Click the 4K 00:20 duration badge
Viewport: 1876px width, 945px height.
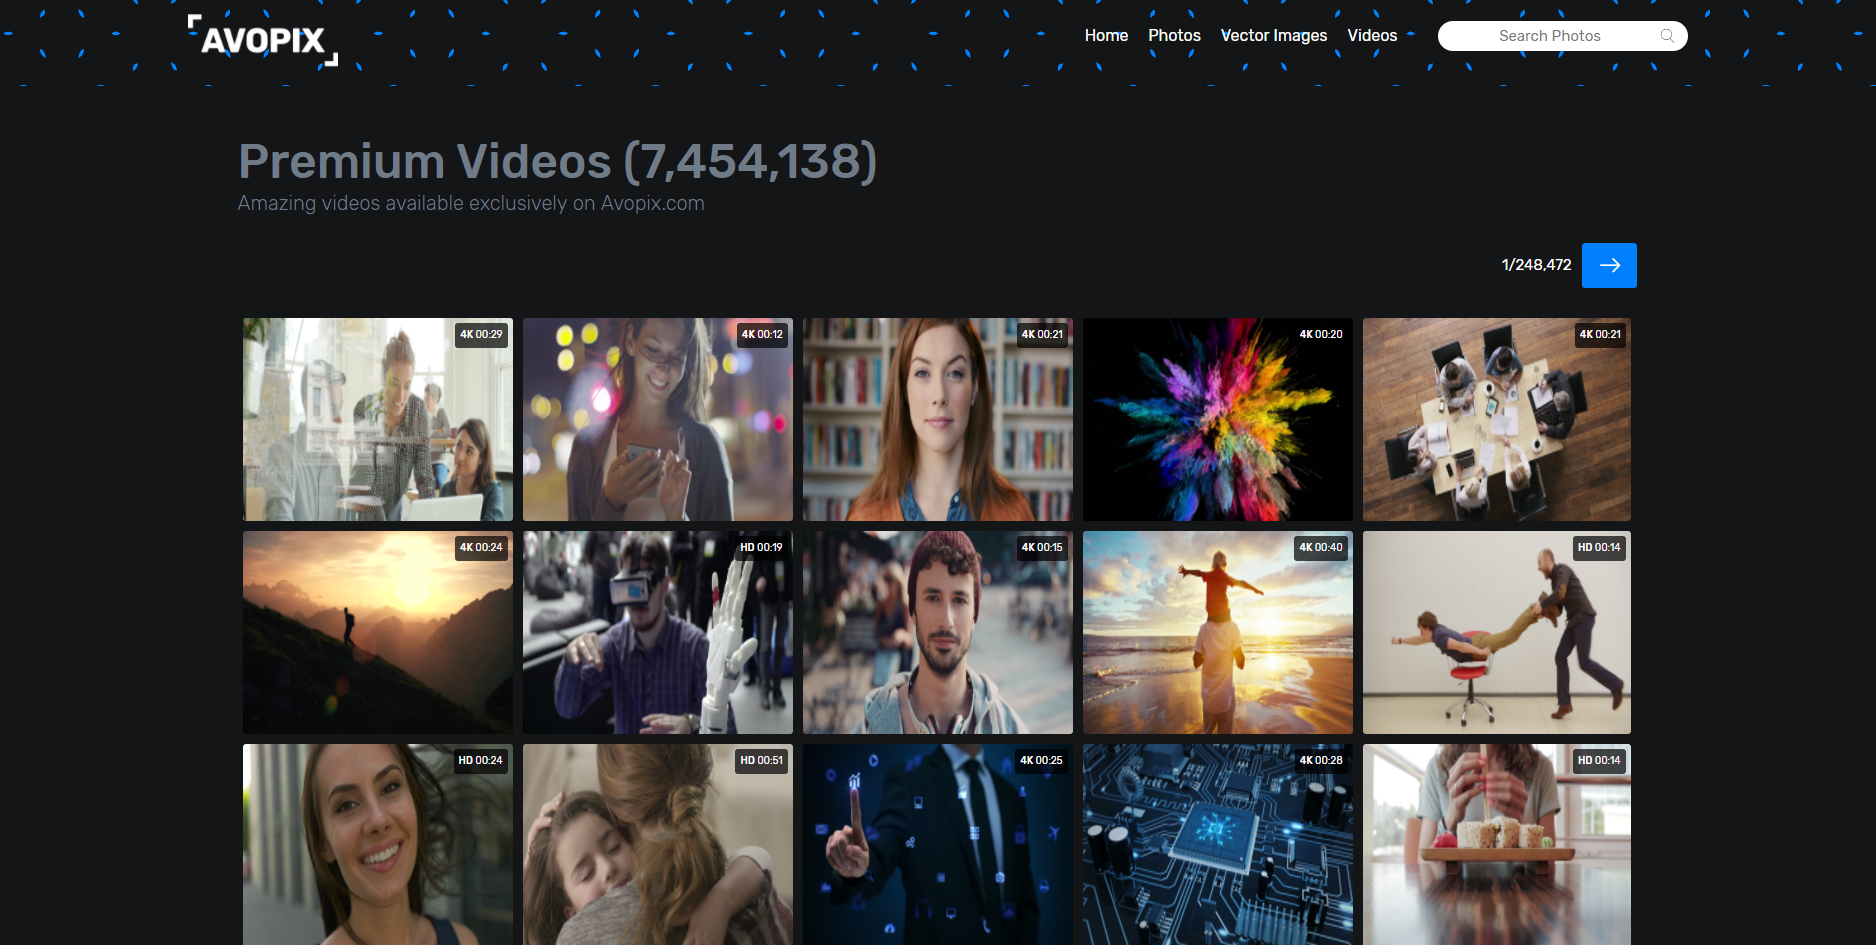pyautogui.click(x=1321, y=335)
